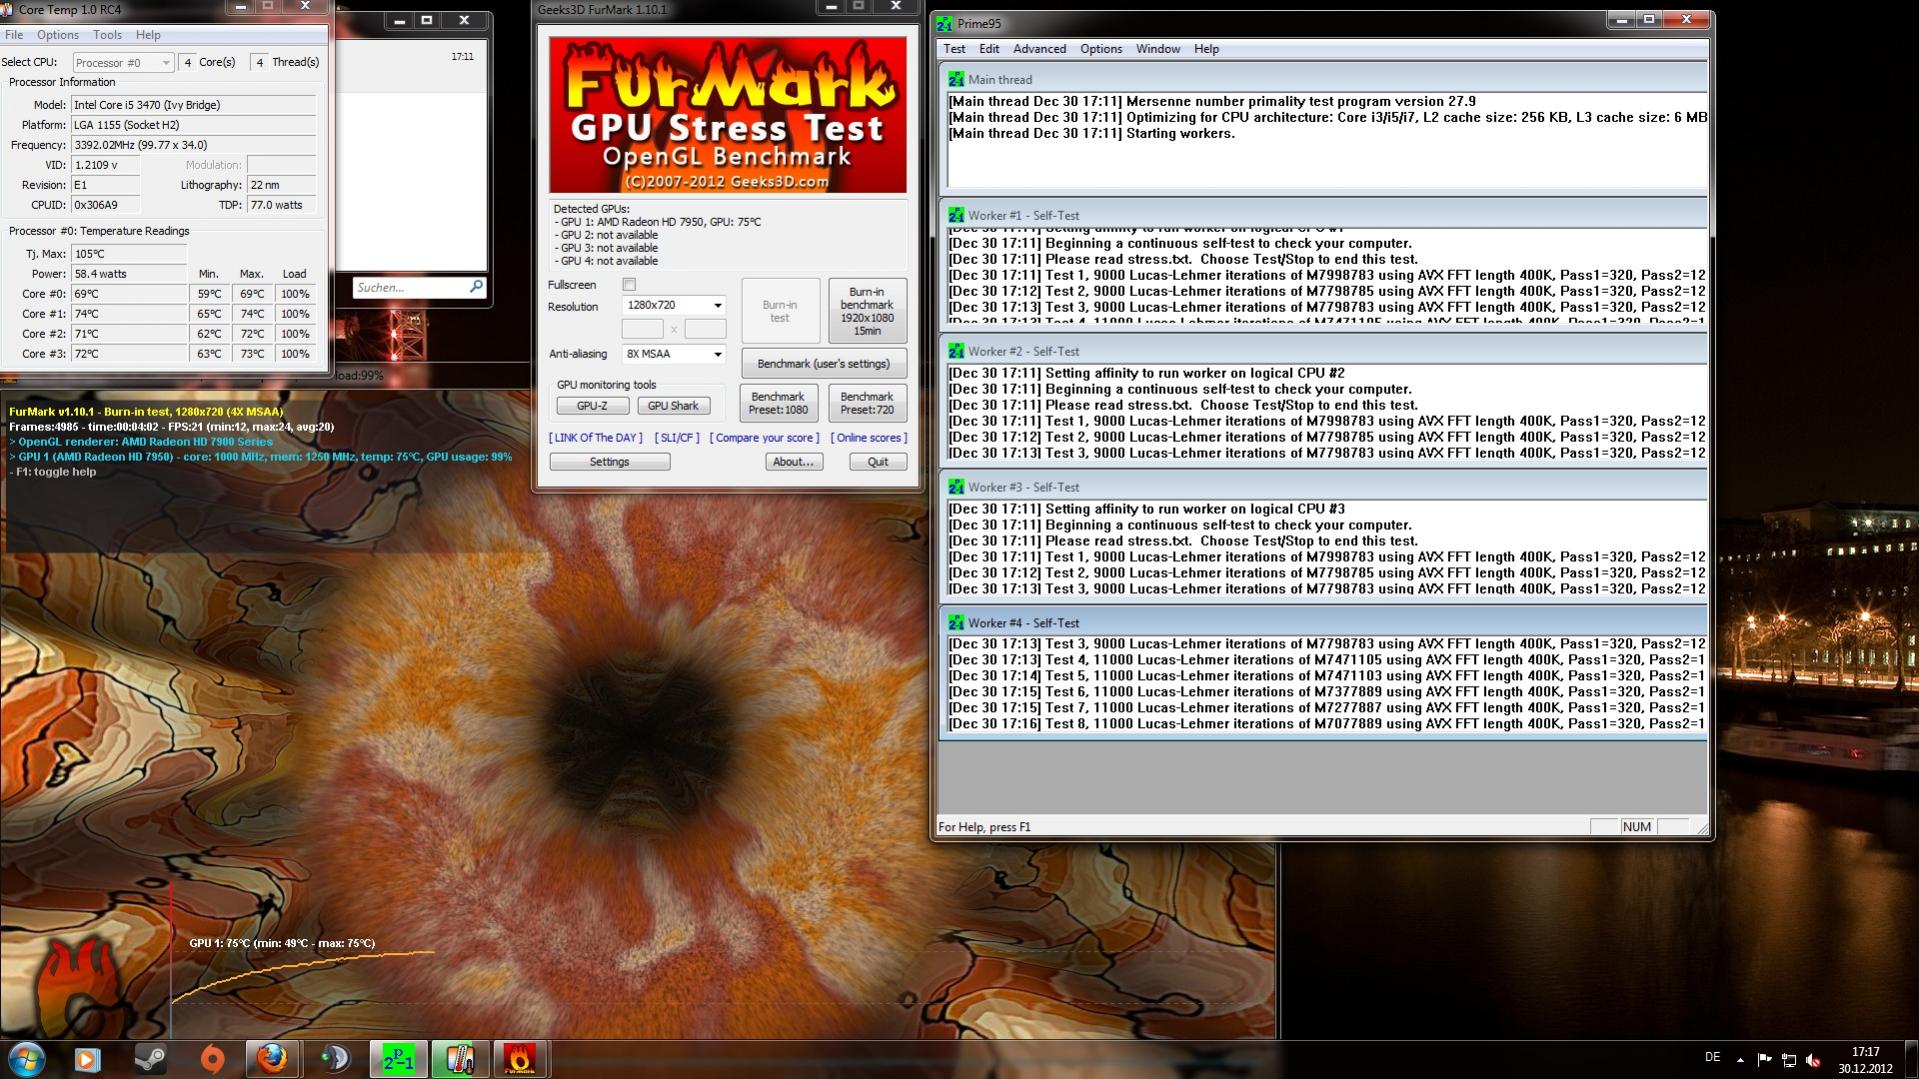Open the Compare your score link
The height and width of the screenshot is (1079, 1919).
pyautogui.click(x=765, y=438)
